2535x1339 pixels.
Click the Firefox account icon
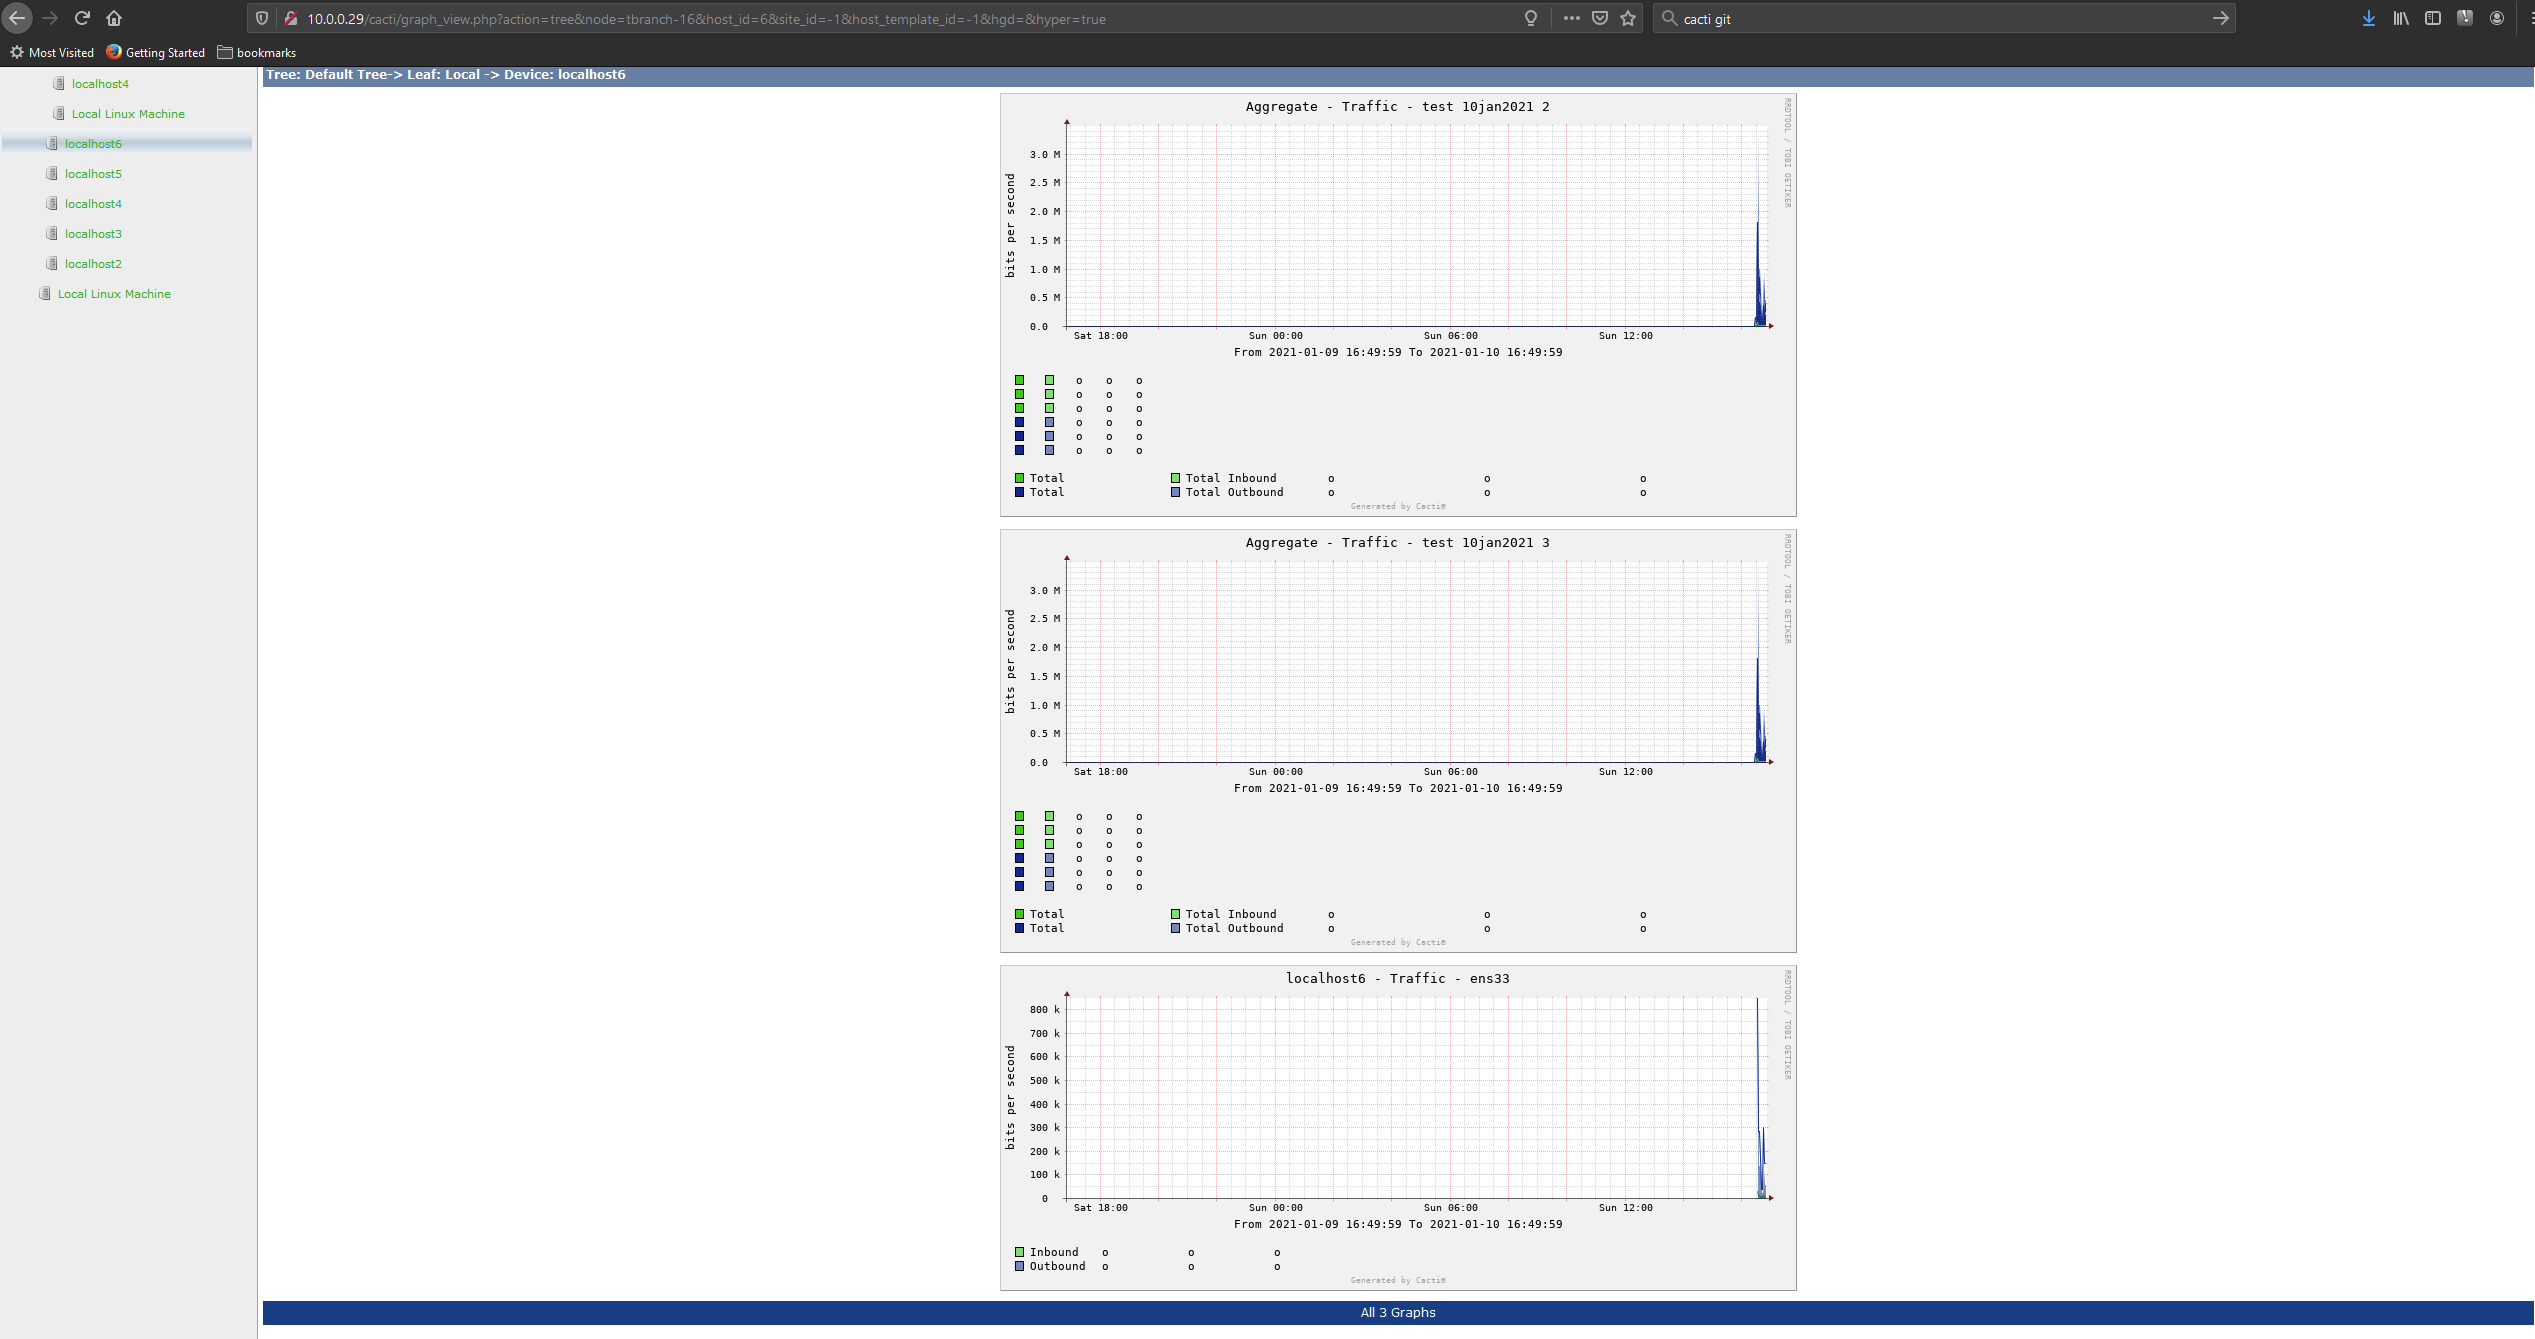[2497, 18]
